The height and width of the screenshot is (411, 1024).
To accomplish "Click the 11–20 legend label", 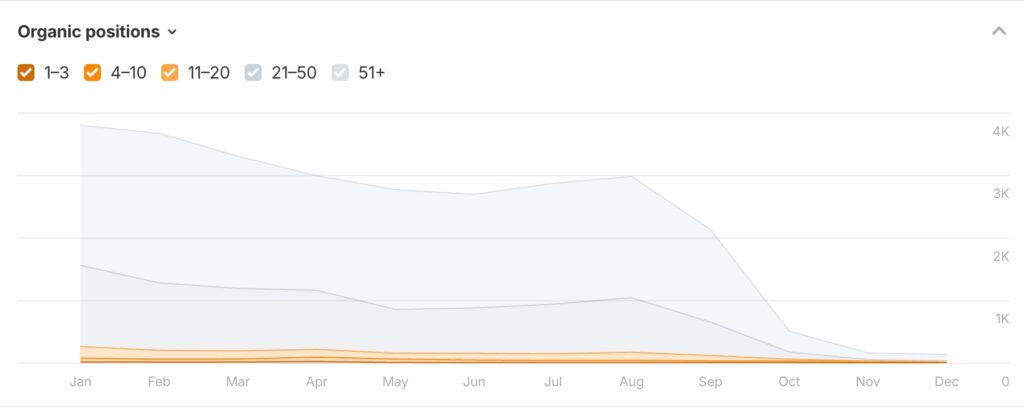I will [x=207, y=72].
